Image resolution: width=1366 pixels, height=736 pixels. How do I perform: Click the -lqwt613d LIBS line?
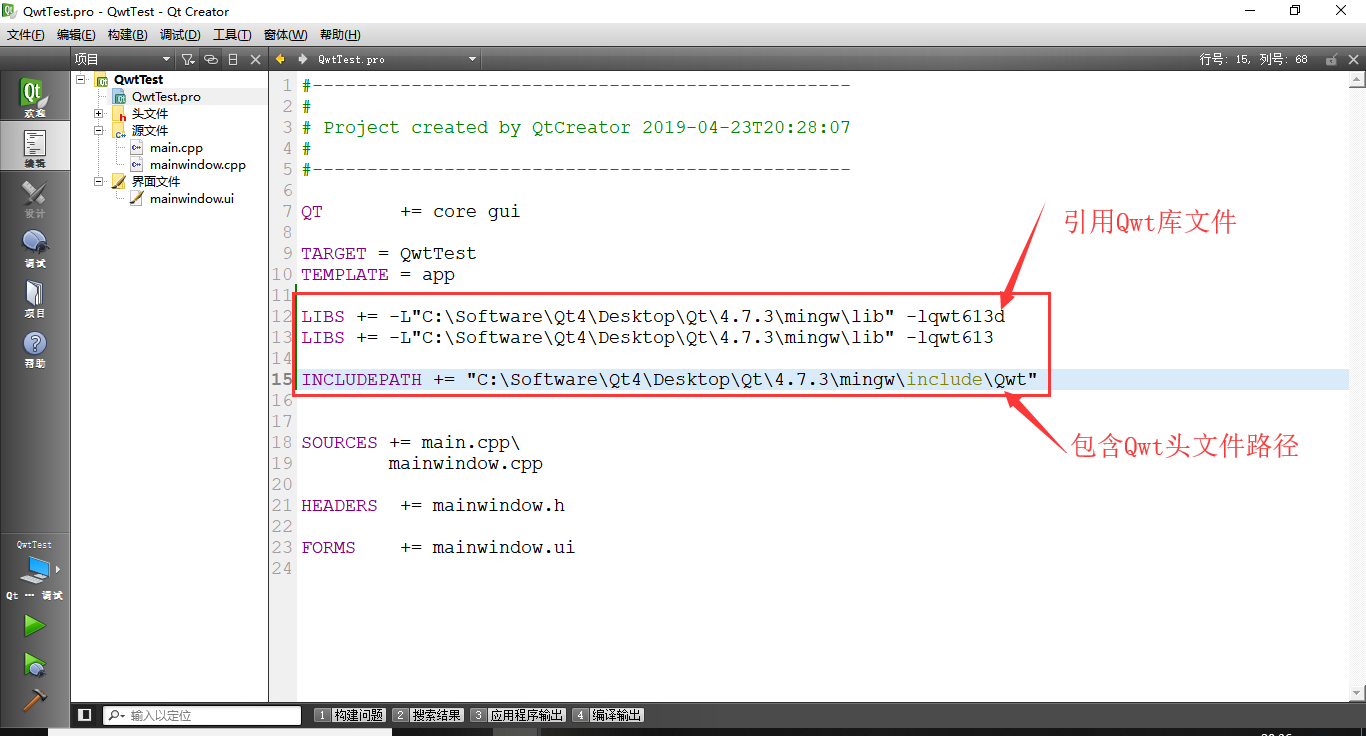pyautogui.click(x=653, y=317)
